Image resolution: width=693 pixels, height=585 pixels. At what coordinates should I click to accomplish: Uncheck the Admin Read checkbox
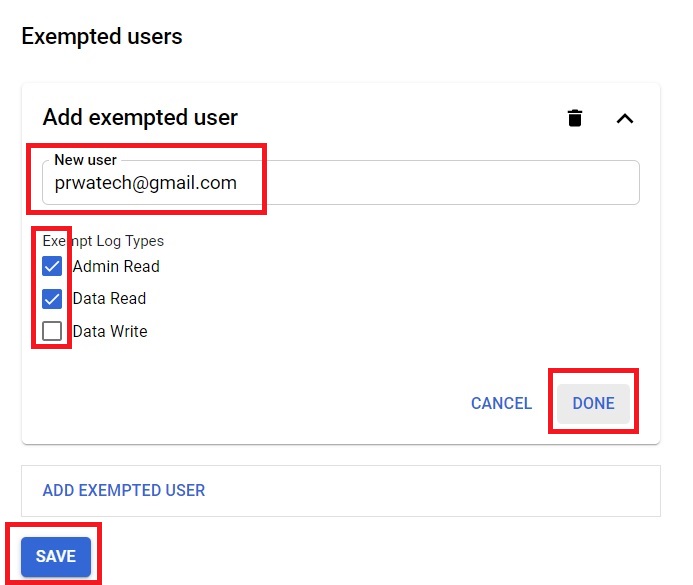[x=52, y=266]
